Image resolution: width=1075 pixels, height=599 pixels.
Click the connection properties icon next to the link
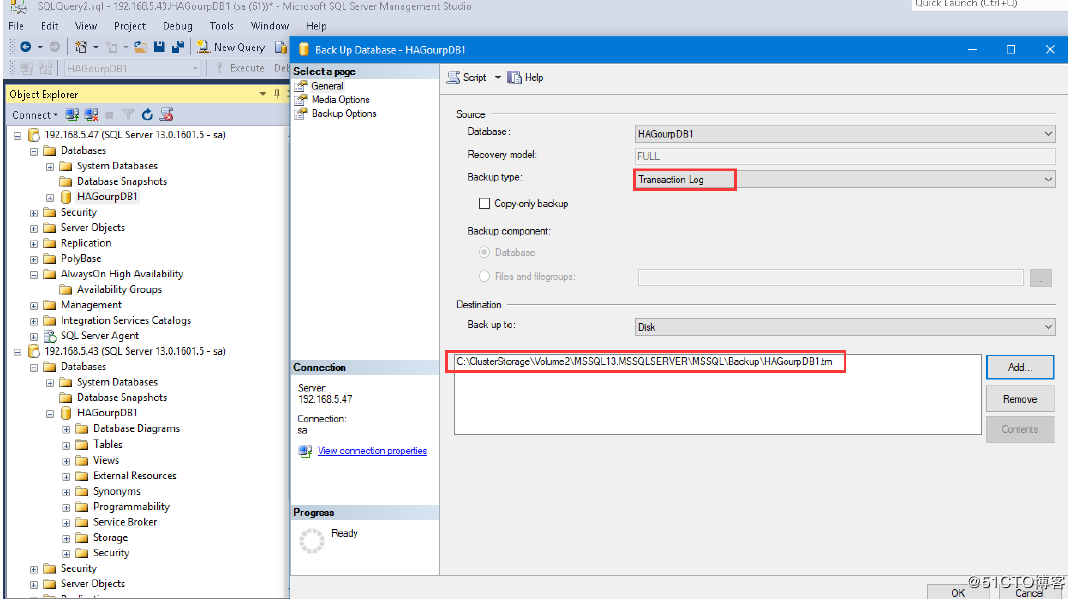(x=305, y=451)
